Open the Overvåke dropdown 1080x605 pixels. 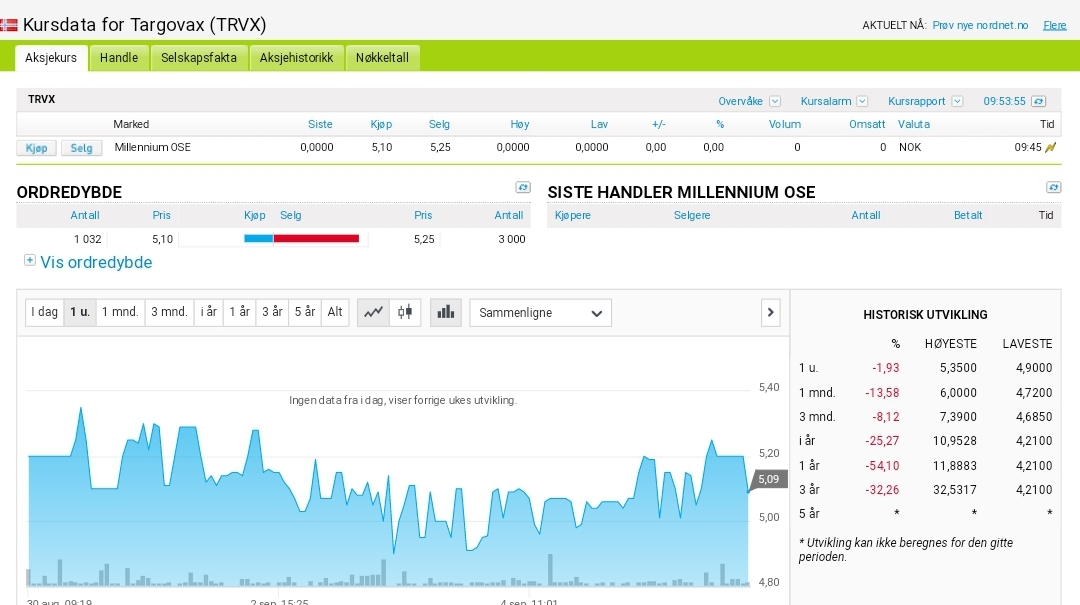(x=775, y=101)
